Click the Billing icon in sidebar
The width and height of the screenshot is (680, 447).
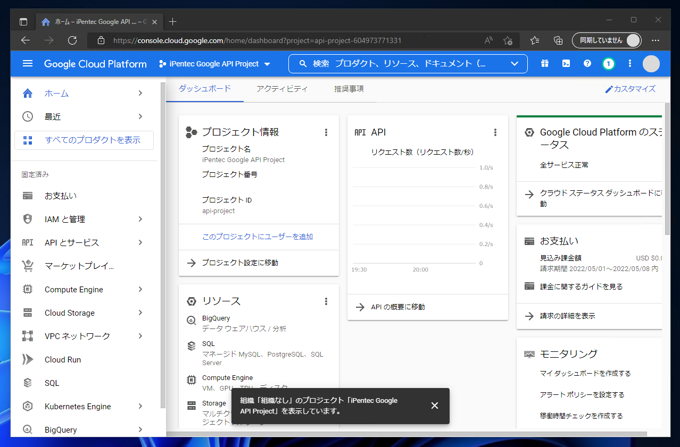[27, 196]
